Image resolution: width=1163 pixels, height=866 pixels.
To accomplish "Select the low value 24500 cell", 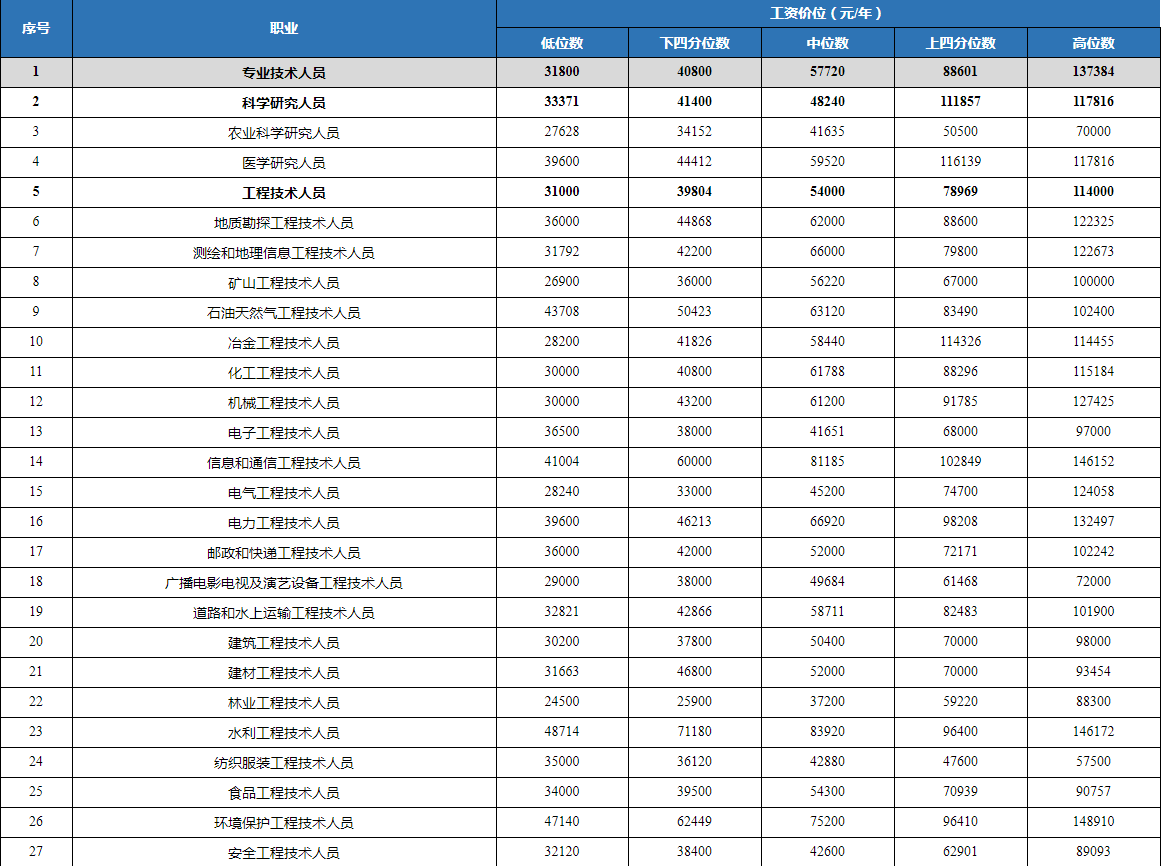I will 562,702.
